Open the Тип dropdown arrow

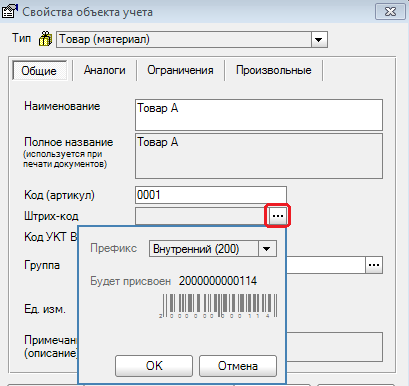(319, 40)
